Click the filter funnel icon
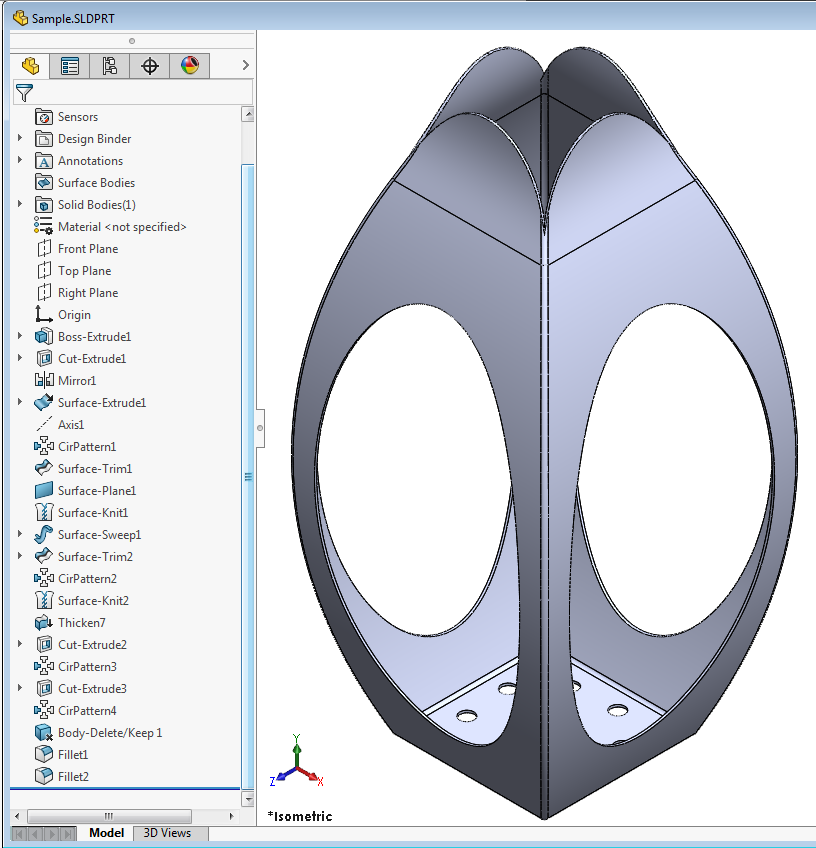816x848 pixels. click(x=25, y=92)
